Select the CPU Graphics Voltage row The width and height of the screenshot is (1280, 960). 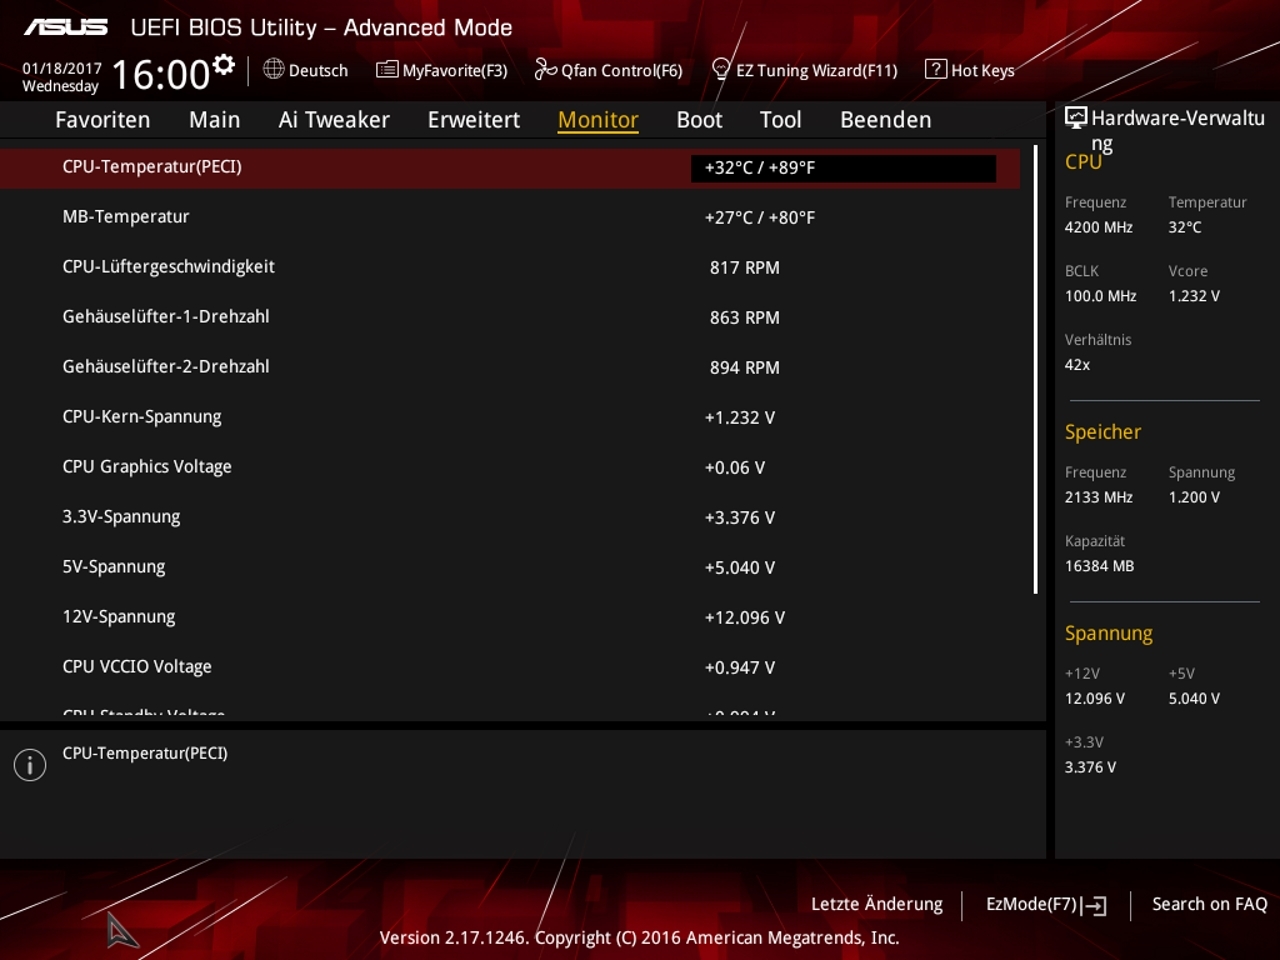[x=510, y=467]
